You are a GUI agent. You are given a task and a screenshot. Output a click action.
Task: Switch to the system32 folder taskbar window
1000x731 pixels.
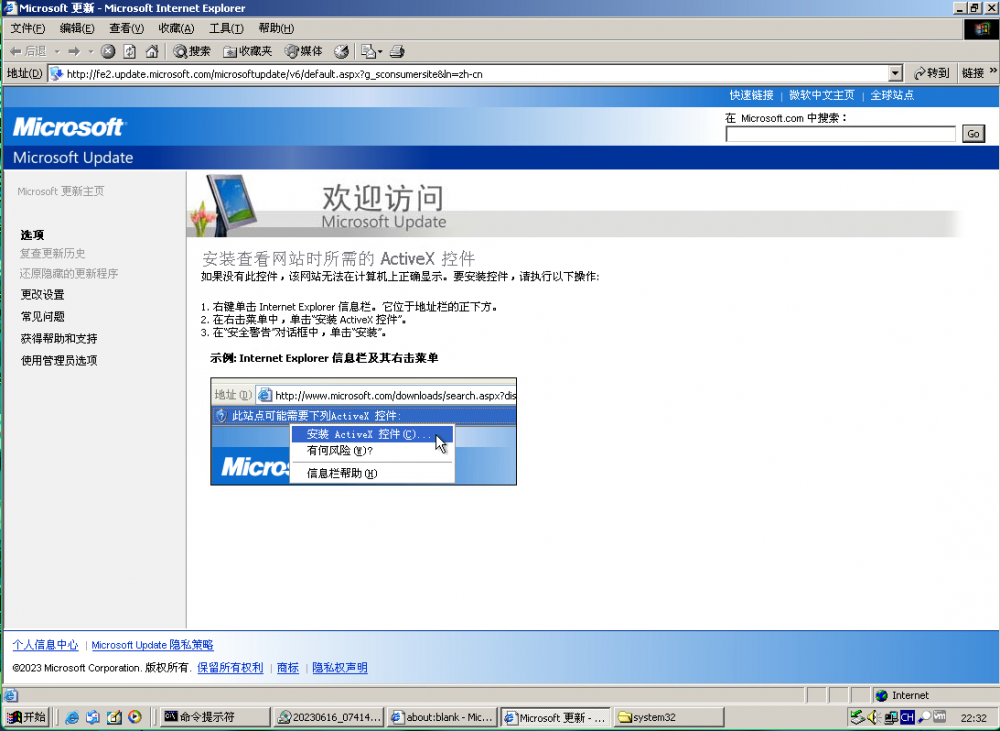(x=670, y=717)
